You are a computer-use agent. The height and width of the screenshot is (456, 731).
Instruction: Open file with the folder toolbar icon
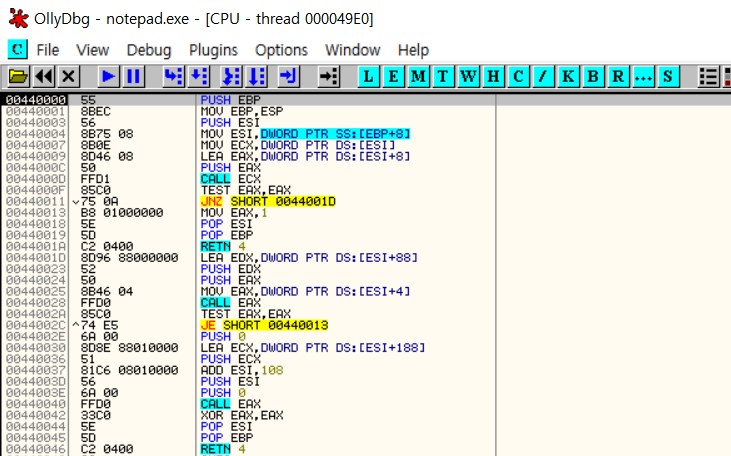[18, 76]
